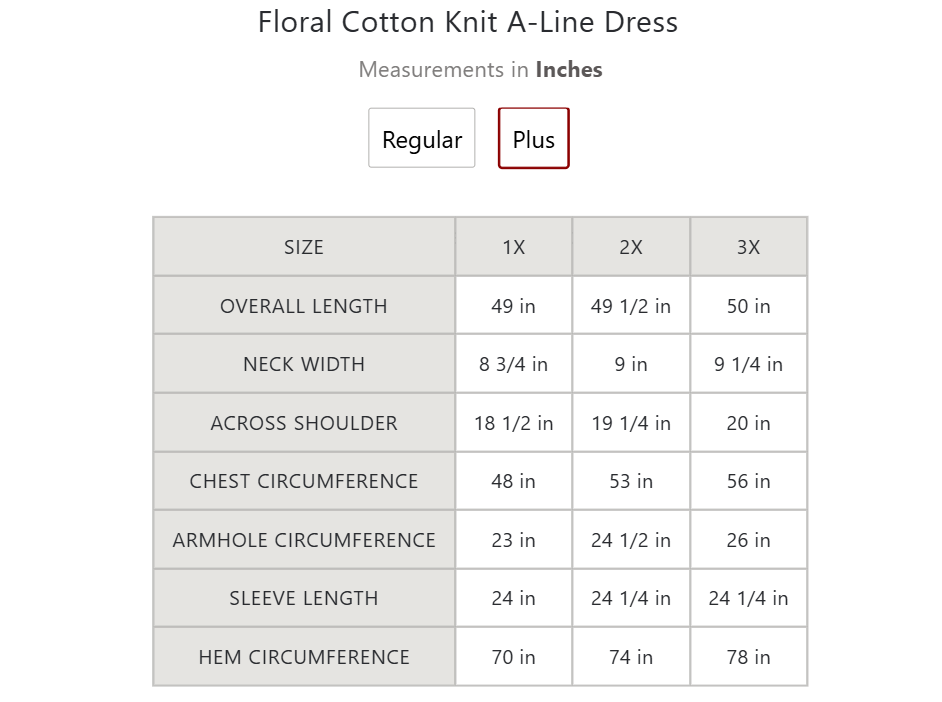Click the 2X size column header
Viewport: 942px width, 702px height.
coord(631,247)
